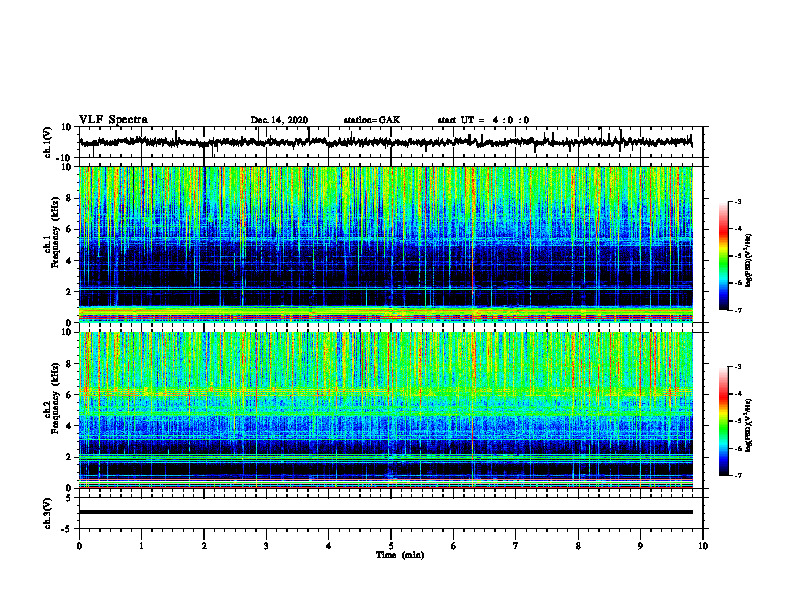
Task: Click the ch.1 spectrogram color scale bar
Action: [723, 256]
